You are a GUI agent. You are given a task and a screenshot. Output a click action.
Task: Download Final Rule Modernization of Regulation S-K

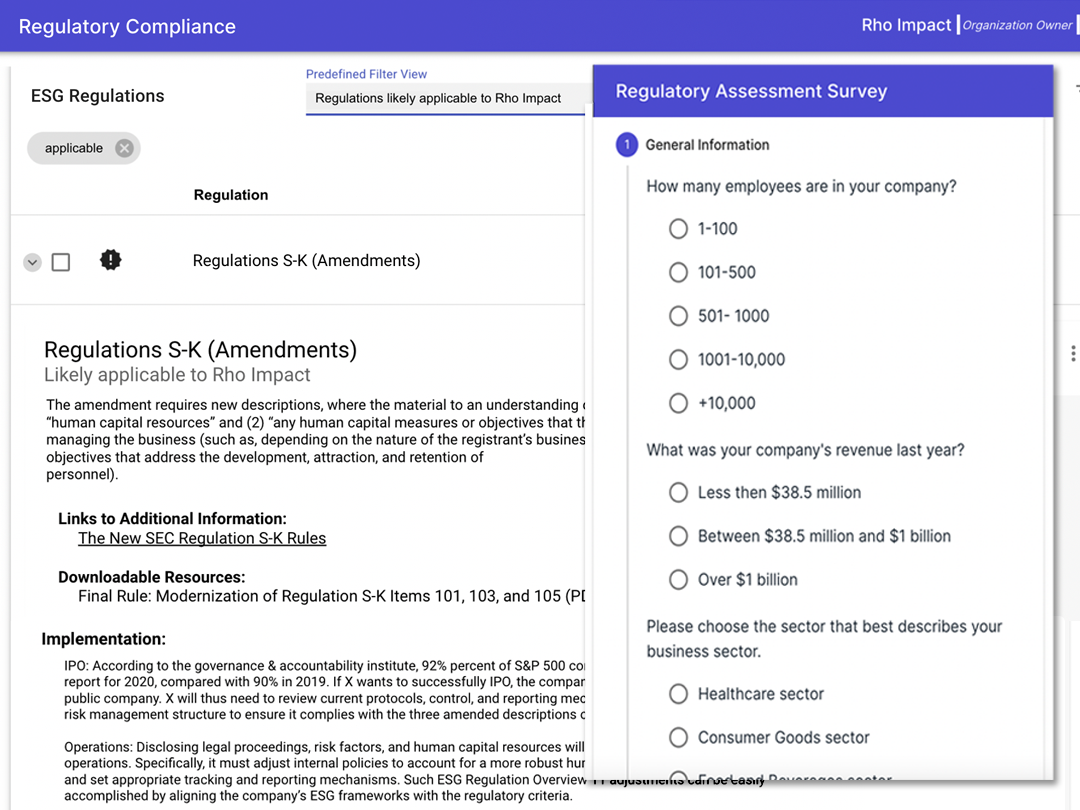pos(331,596)
